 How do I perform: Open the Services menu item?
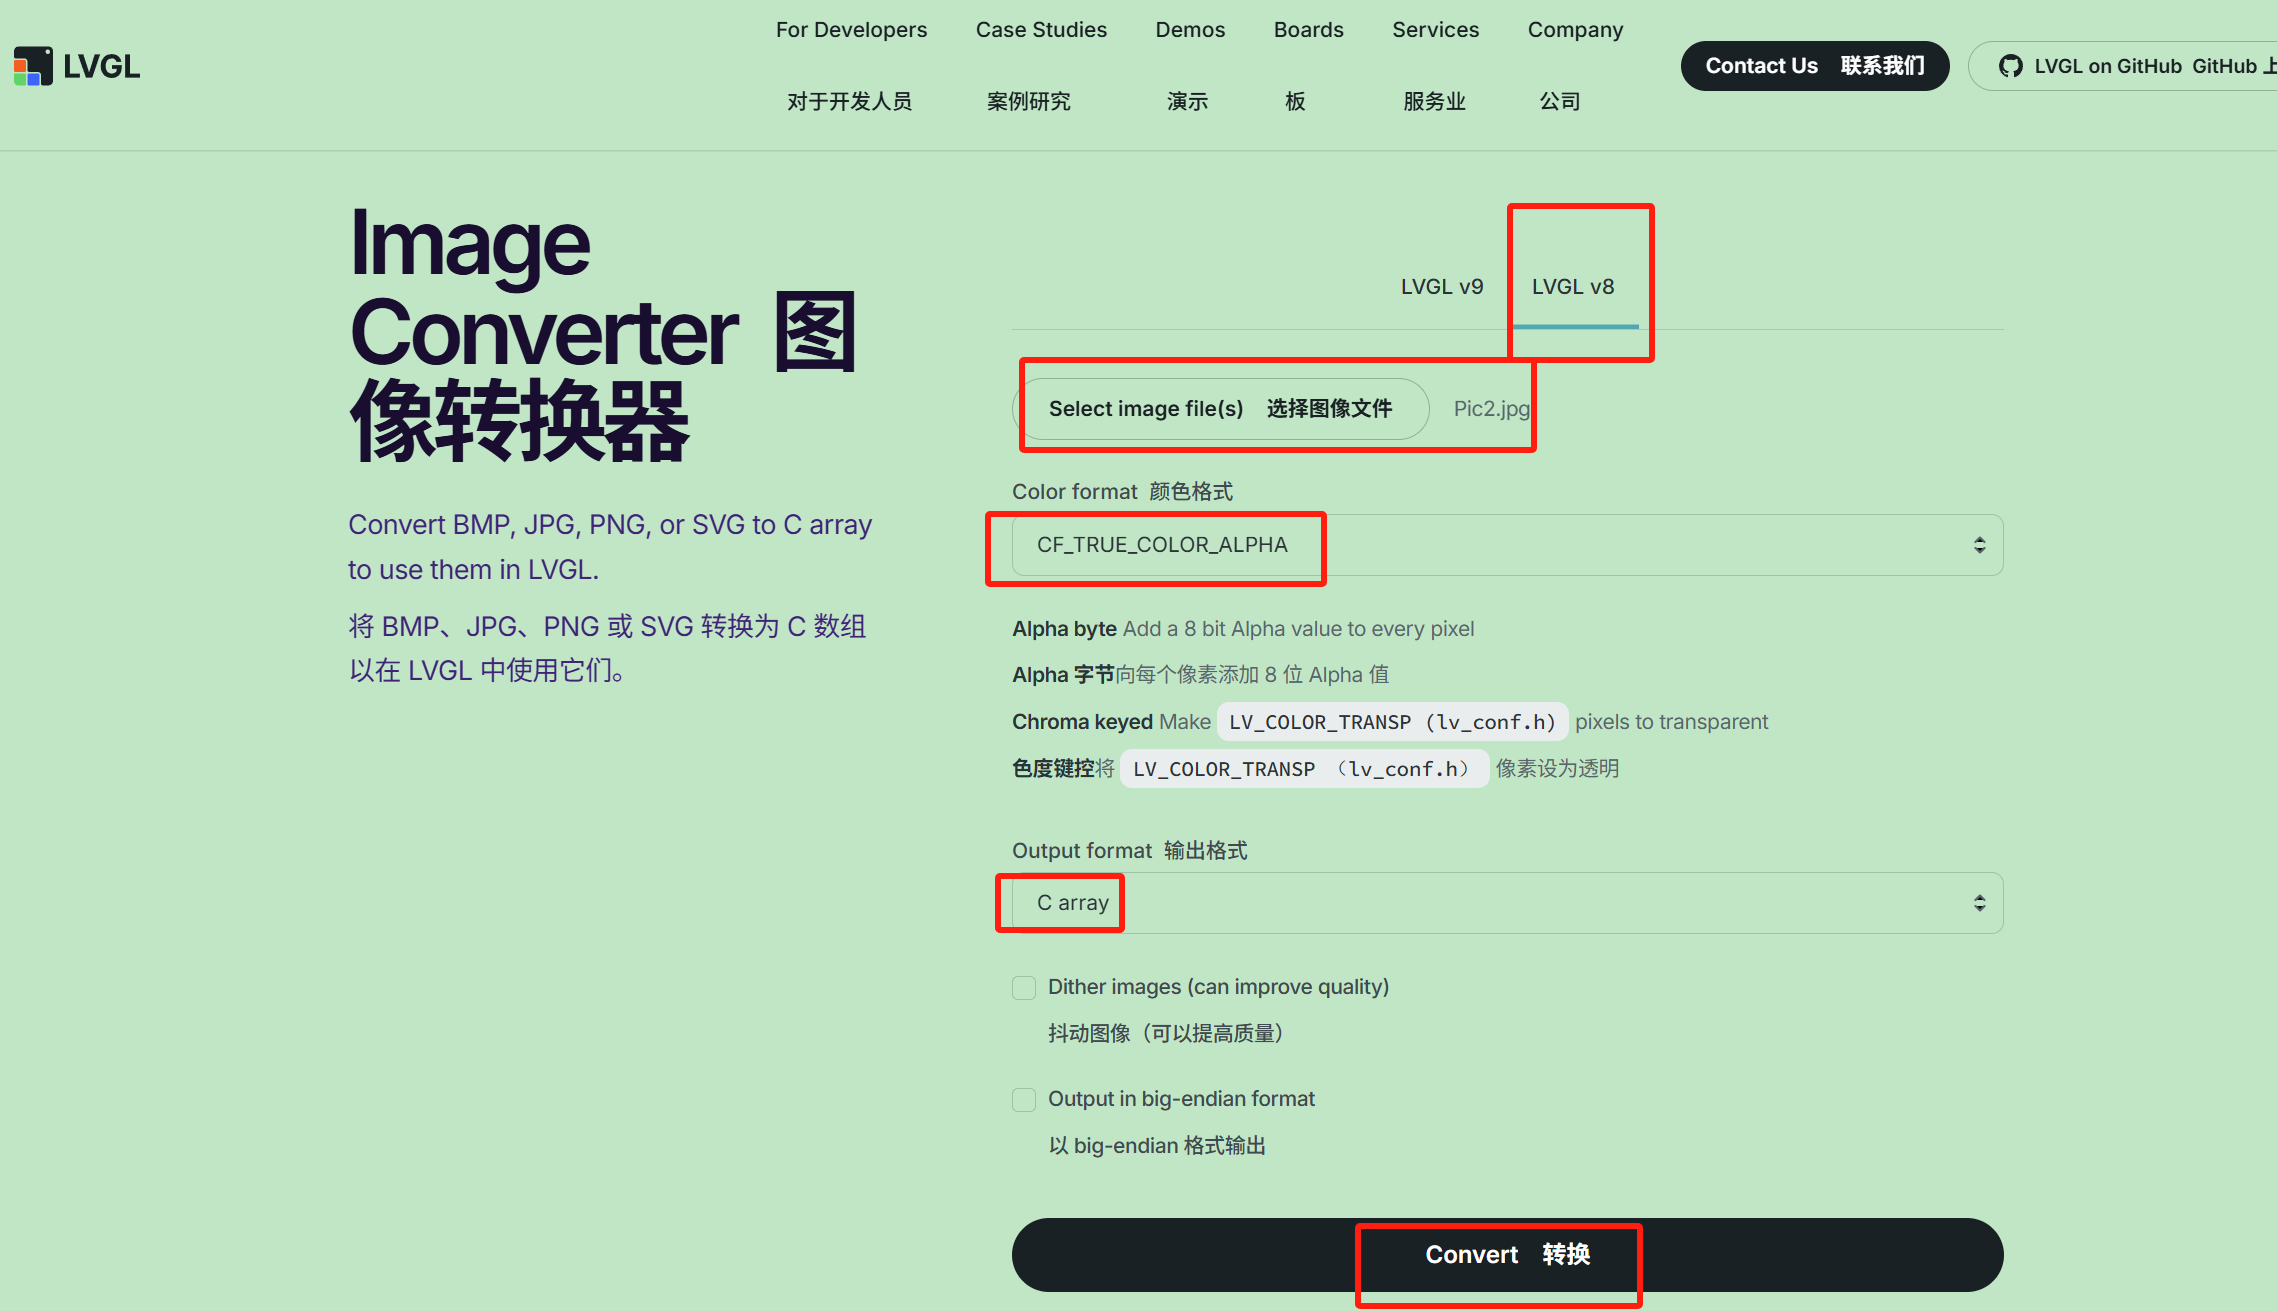click(x=1435, y=30)
